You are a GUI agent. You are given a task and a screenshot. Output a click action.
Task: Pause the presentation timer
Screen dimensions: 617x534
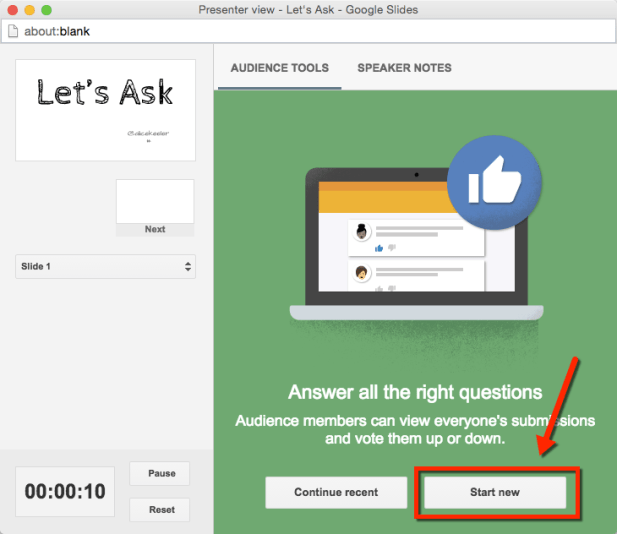(159, 473)
